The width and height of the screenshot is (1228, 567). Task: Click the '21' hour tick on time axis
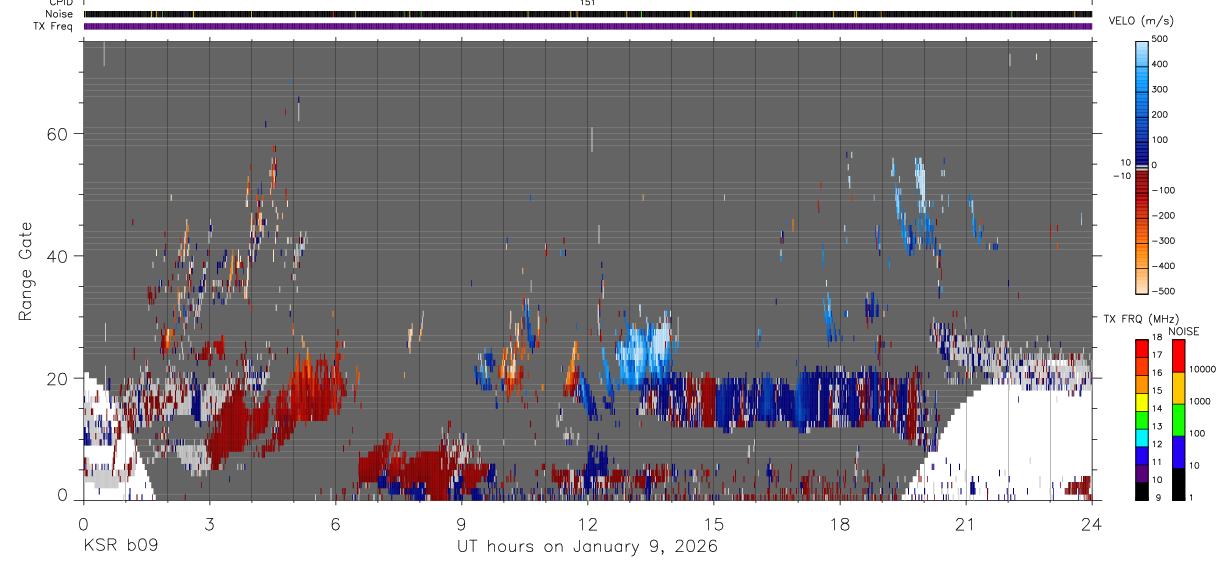[x=965, y=523]
